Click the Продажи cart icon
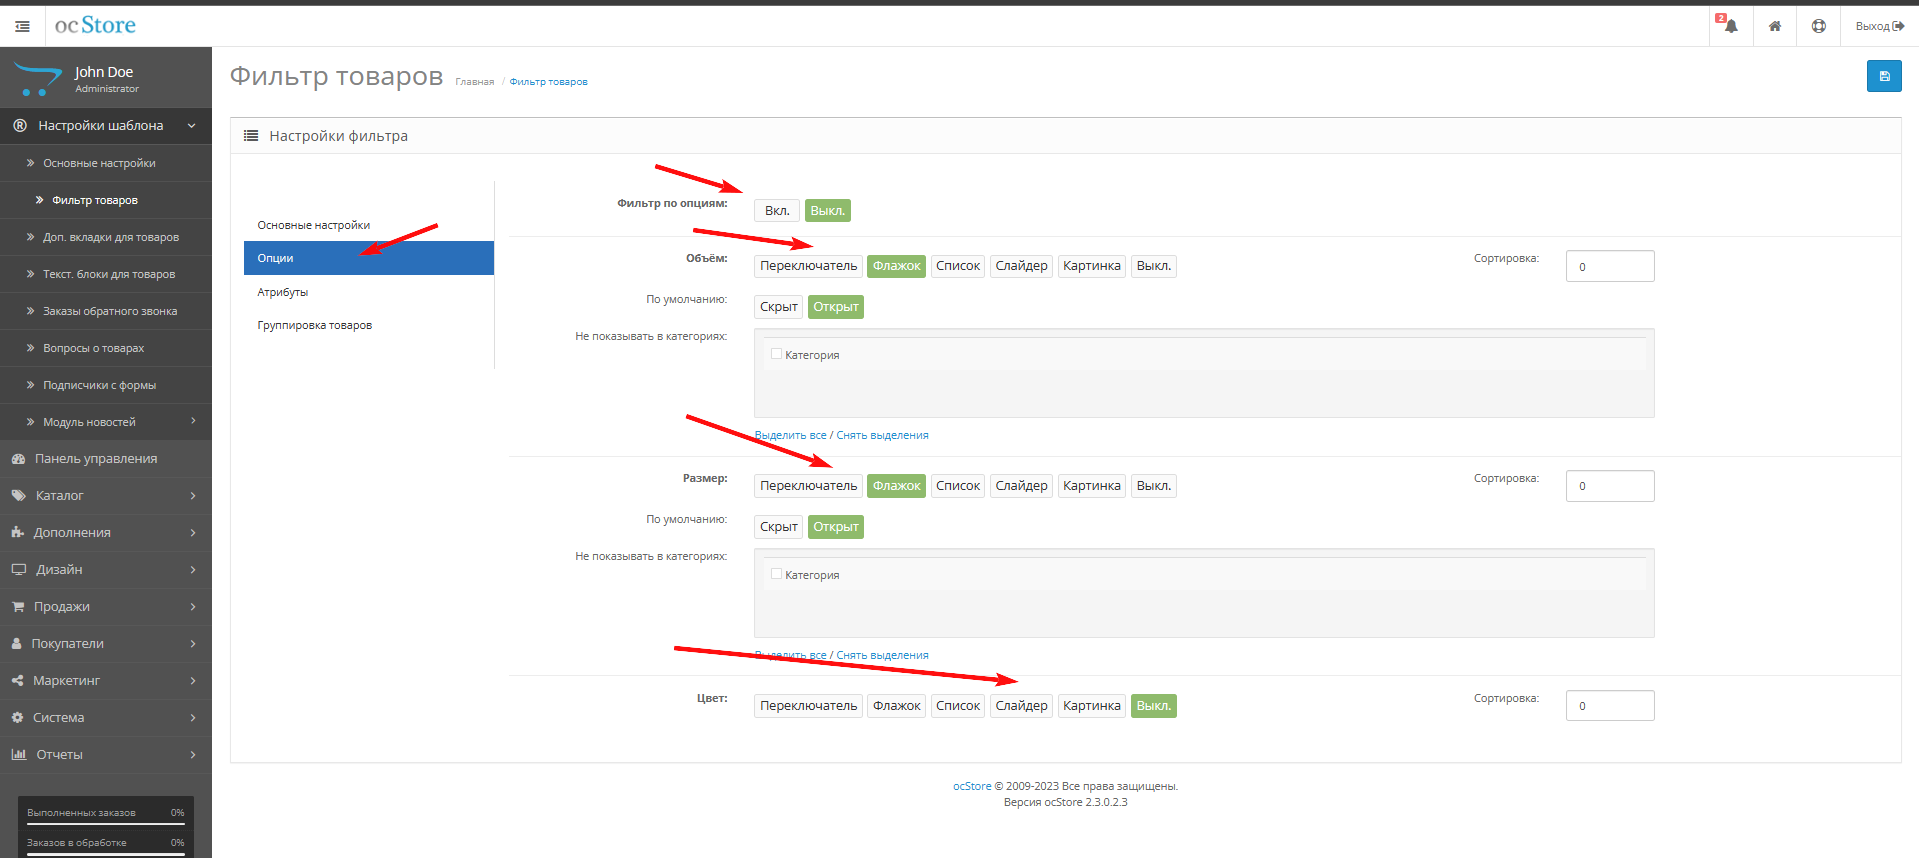Screen dimensions: 1919x858 [18, 607]
